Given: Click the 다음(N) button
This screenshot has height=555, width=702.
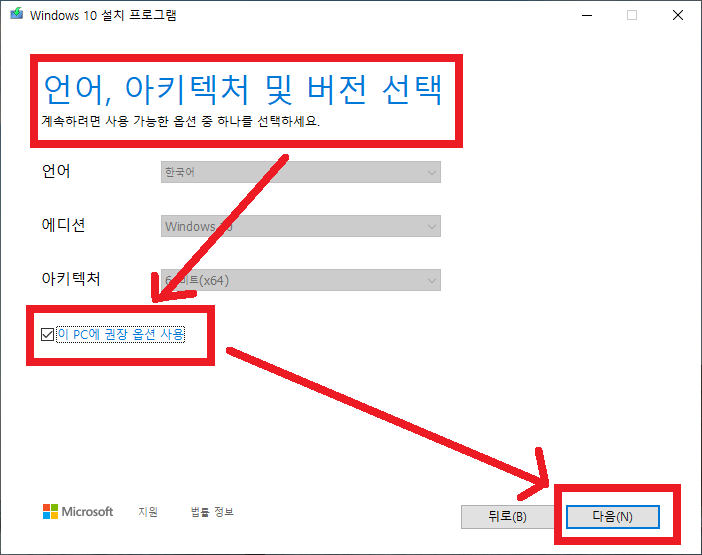Looking at the screenshot, I should [x=612, y=517].
